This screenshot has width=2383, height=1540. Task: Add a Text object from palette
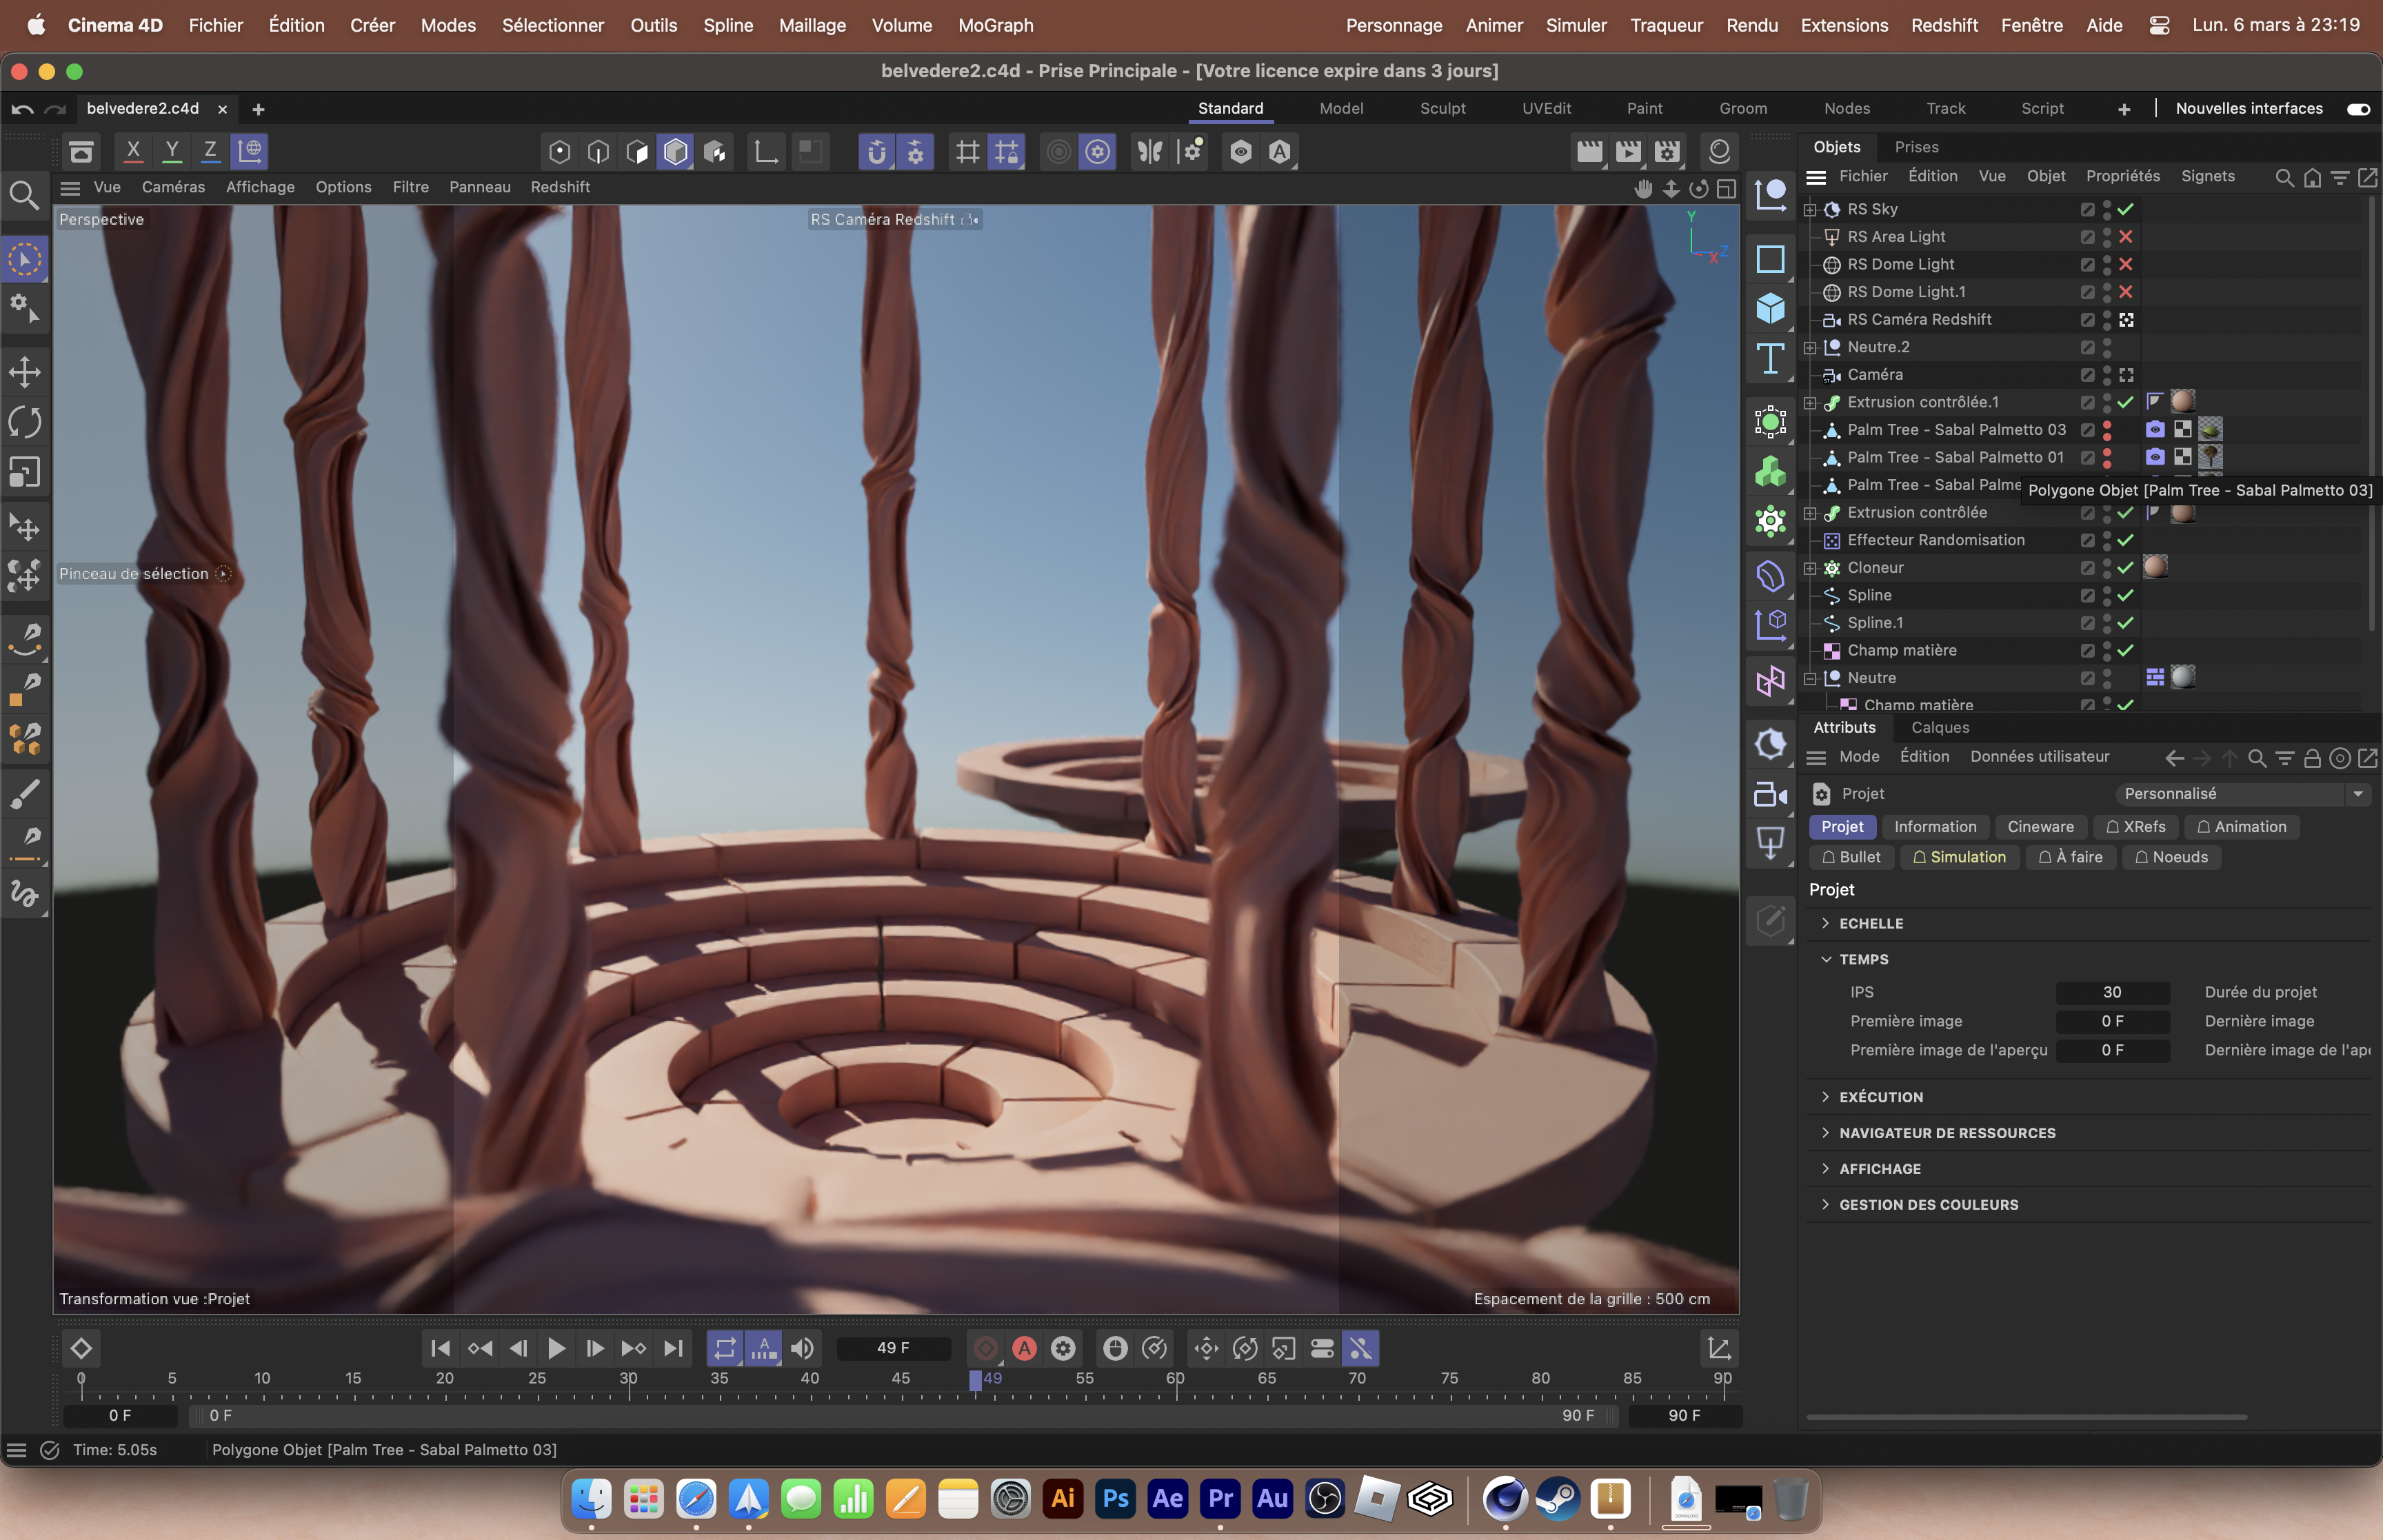[x=1770, y=359]
